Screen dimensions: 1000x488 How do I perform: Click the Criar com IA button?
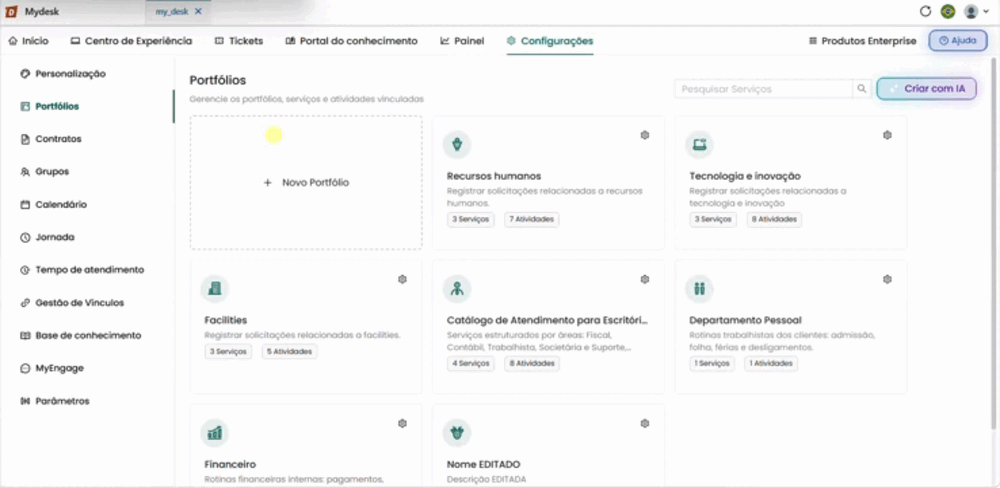pos(927,89)
